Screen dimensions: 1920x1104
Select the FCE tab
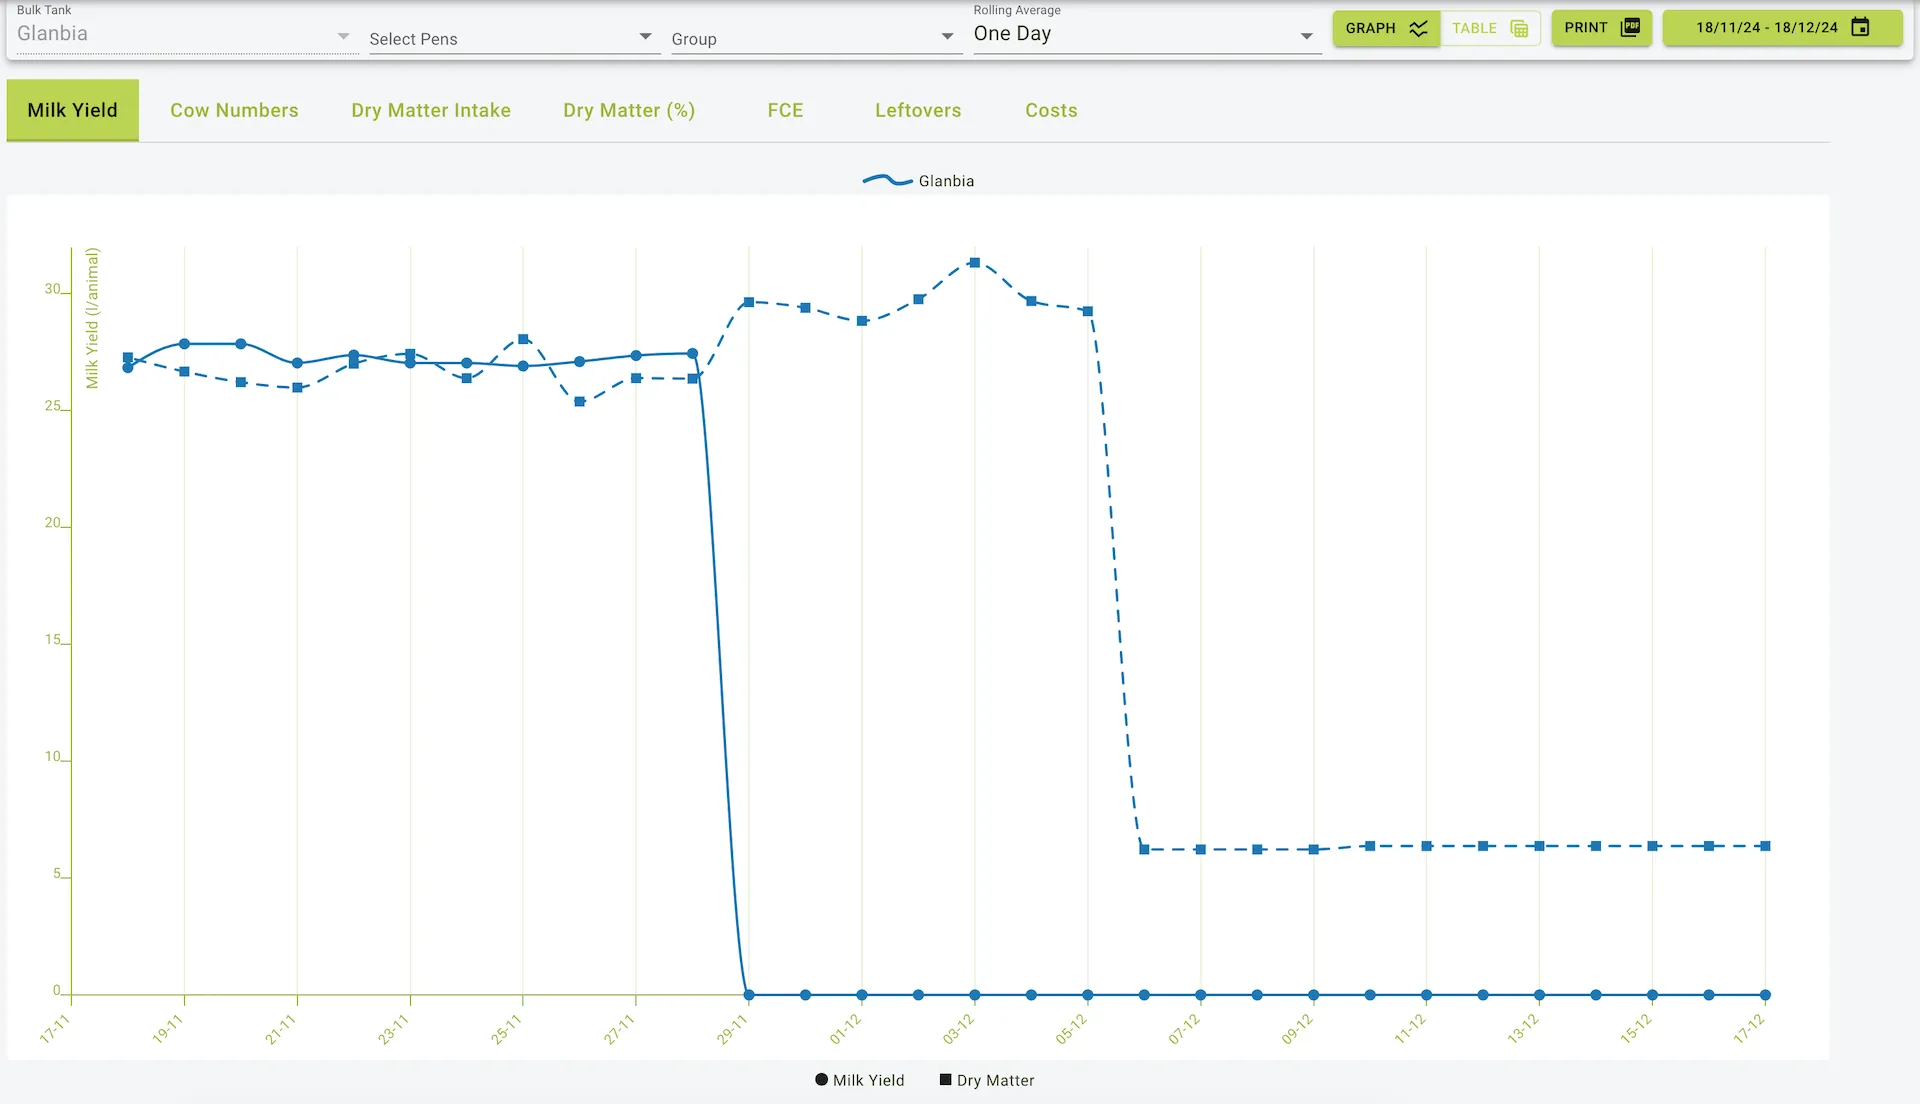786,110
